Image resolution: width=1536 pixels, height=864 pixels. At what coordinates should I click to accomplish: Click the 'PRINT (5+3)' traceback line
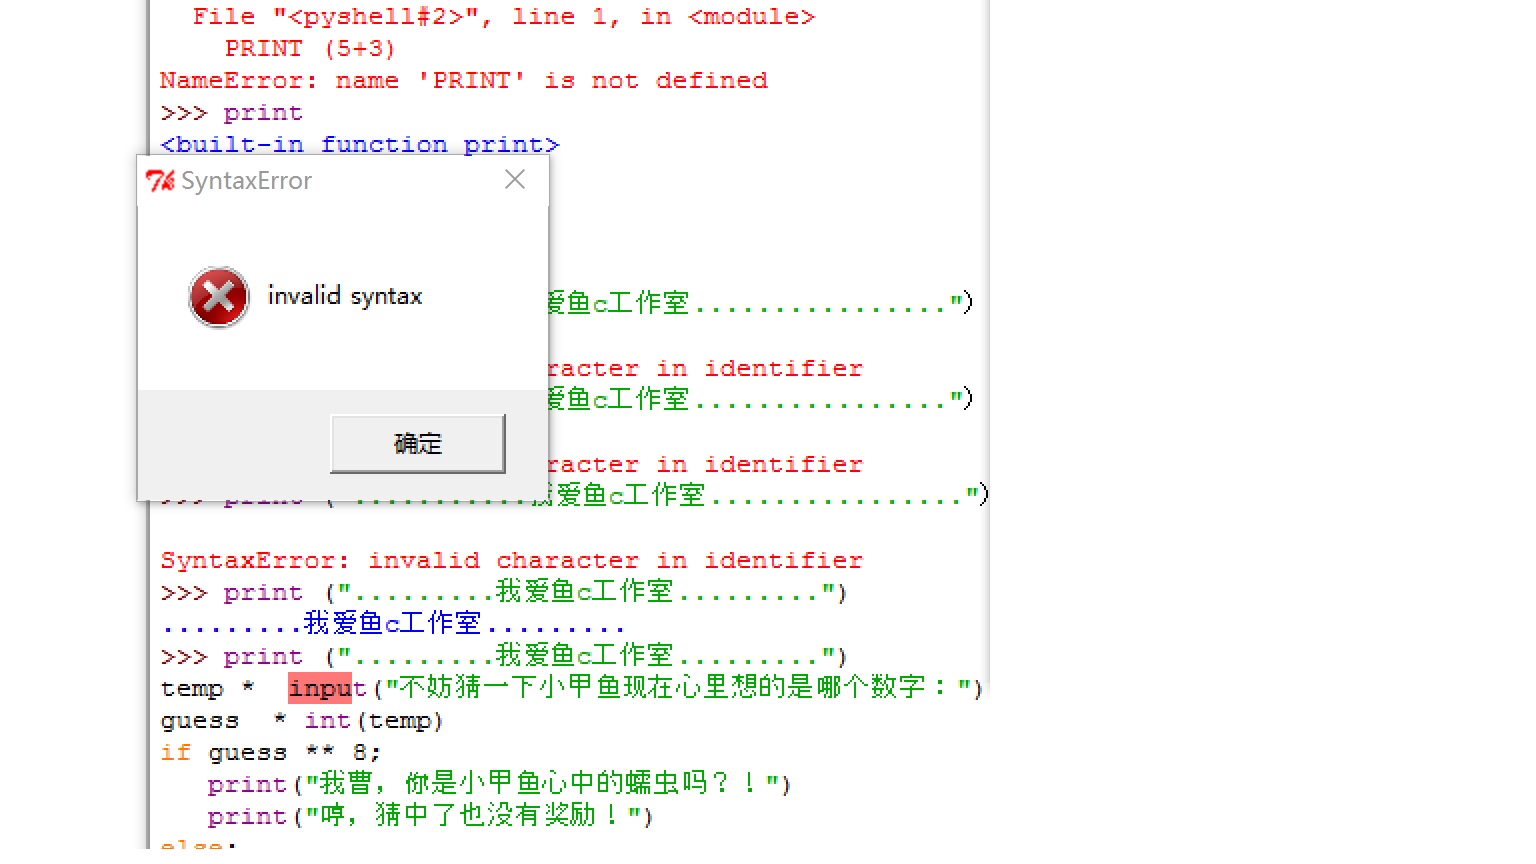310,49
